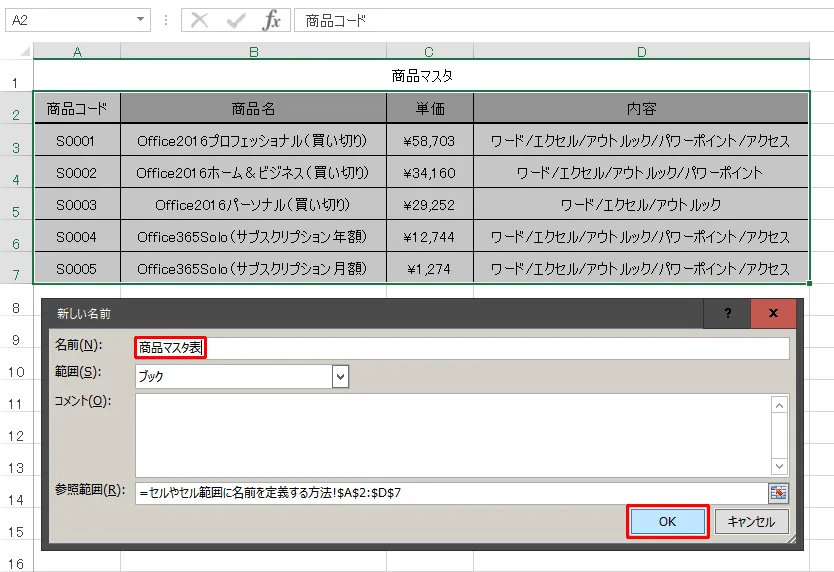Click the 内容 header cell
This screenshot has height=572, width=834.
pyautogui.click(x=641, y=108)
